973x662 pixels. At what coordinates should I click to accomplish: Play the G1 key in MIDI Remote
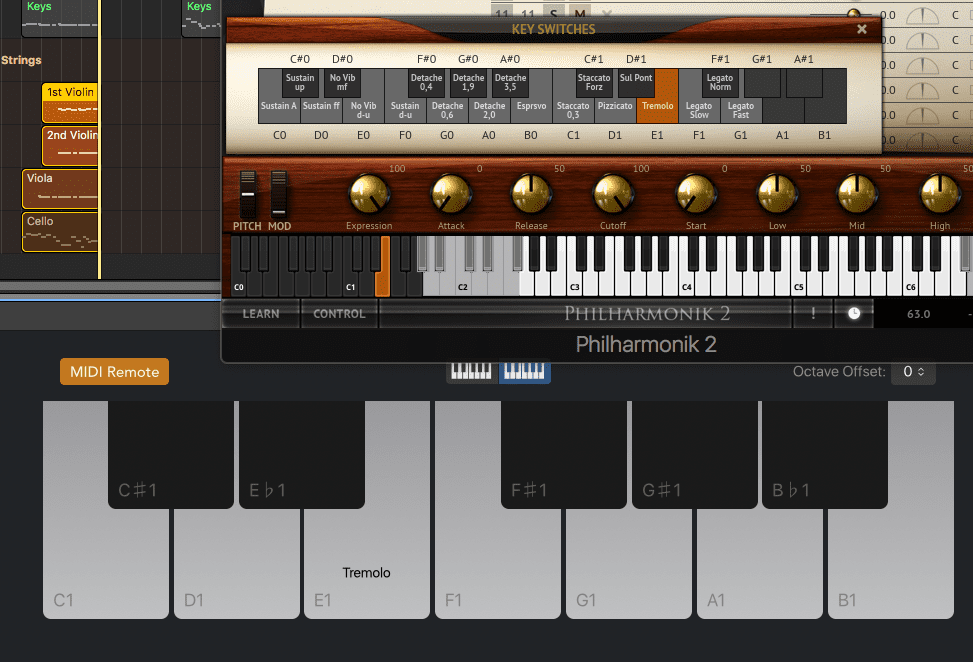(629, 565)
